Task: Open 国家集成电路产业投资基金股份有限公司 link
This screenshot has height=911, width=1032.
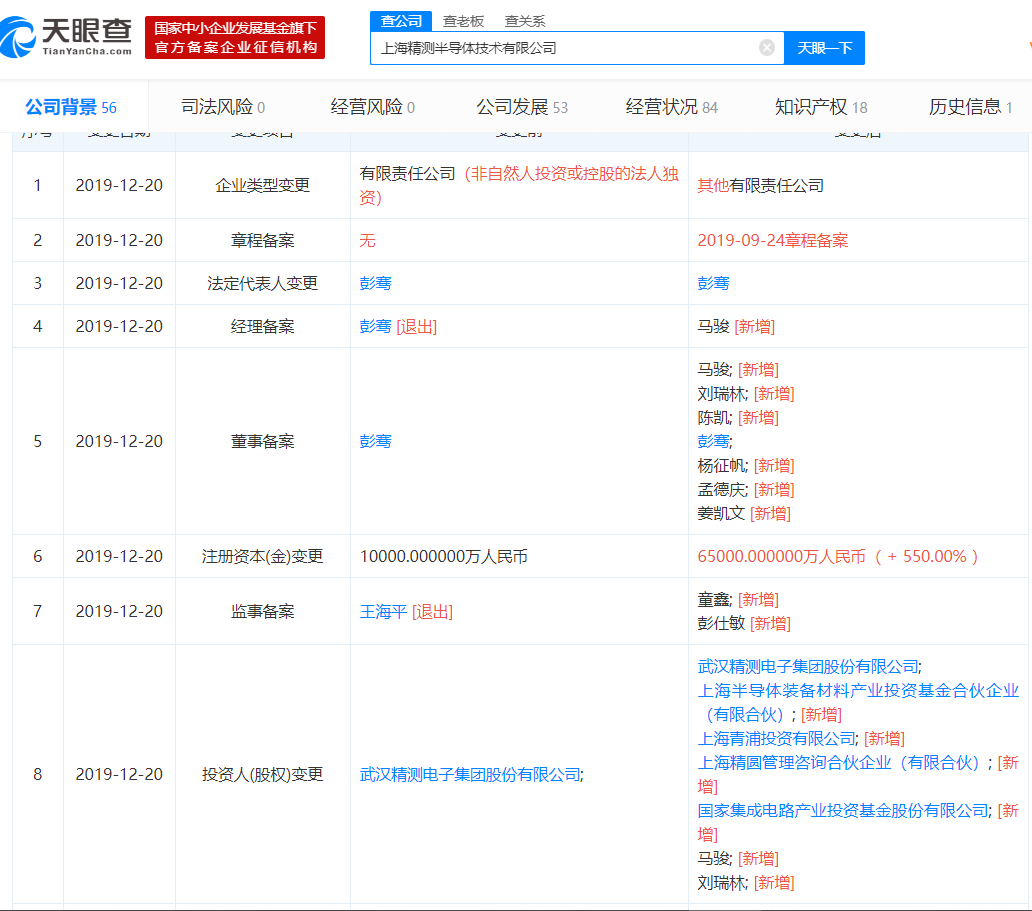Action: coord(843,810)
